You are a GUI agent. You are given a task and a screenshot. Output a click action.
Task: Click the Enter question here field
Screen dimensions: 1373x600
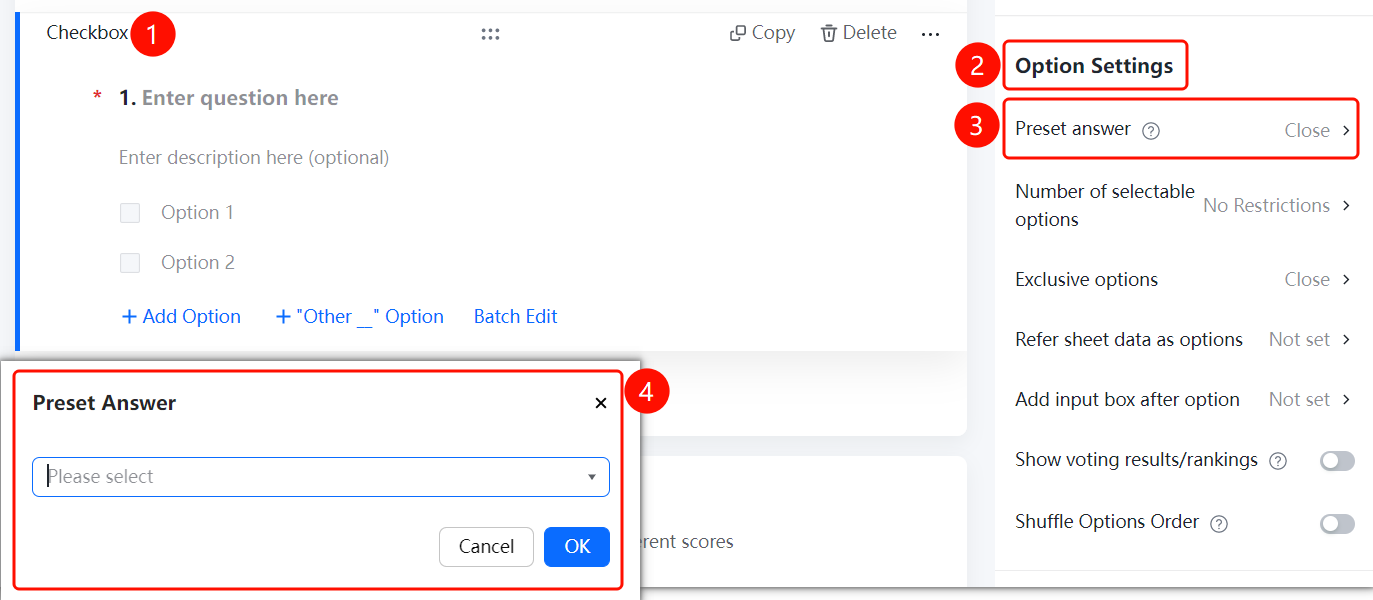coord(240,98)
